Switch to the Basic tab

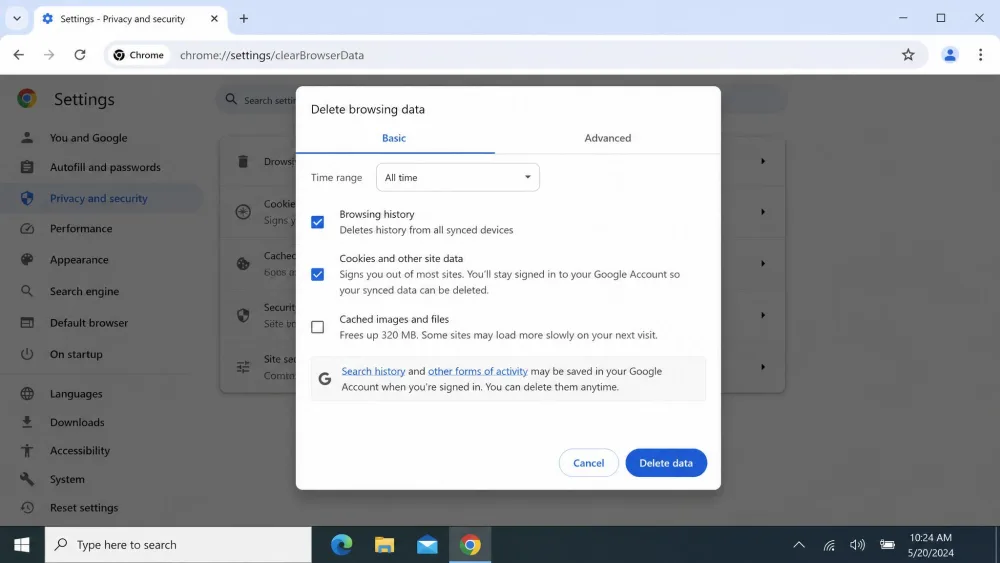tap(394, 138)
